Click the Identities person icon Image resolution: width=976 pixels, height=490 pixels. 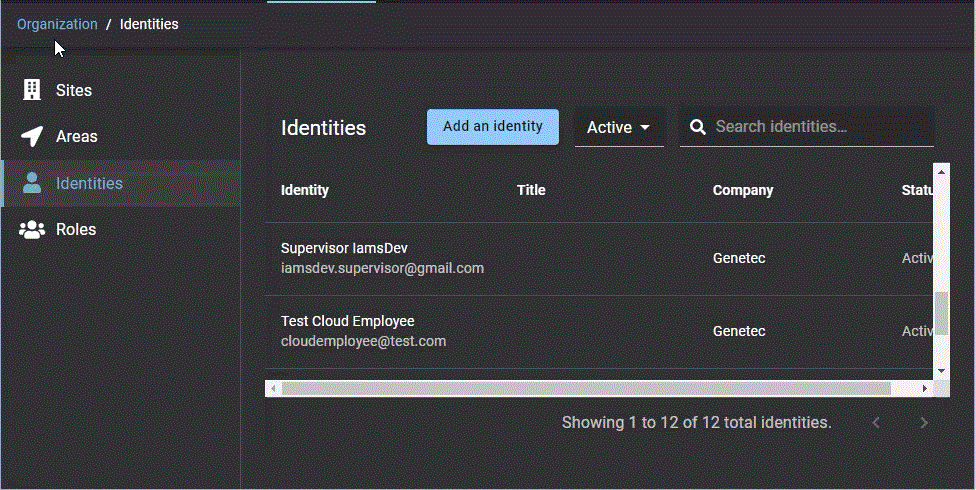(32, 183)
